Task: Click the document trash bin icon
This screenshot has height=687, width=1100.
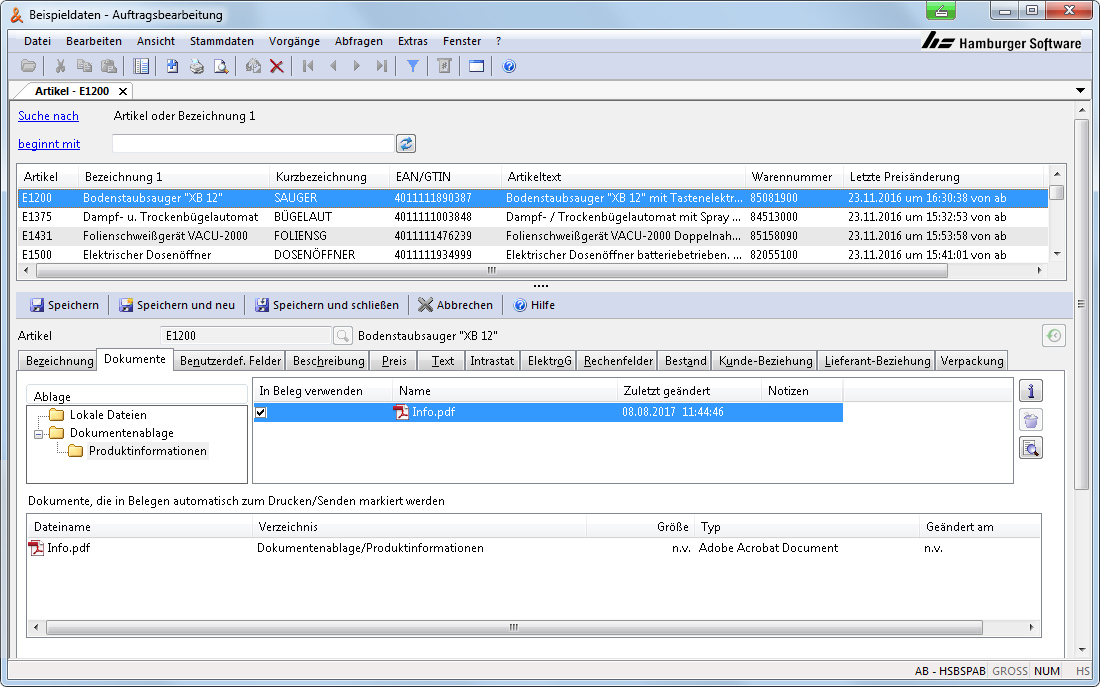Action: 1031,420
